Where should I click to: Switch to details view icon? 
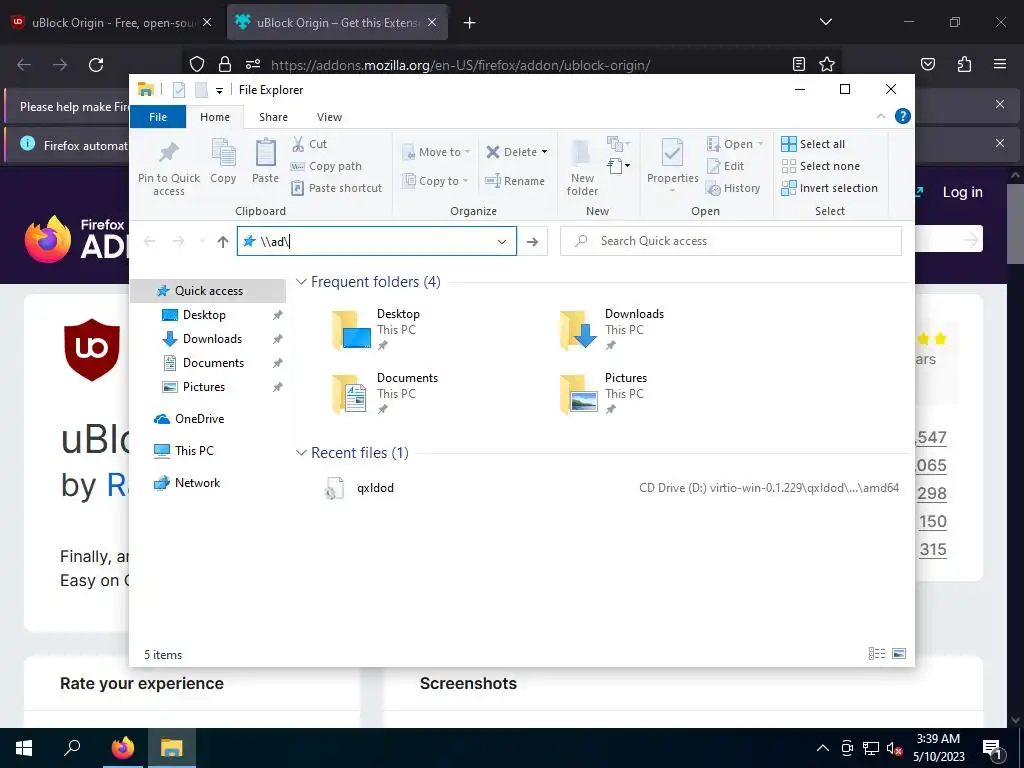click(x=877, y=654)
